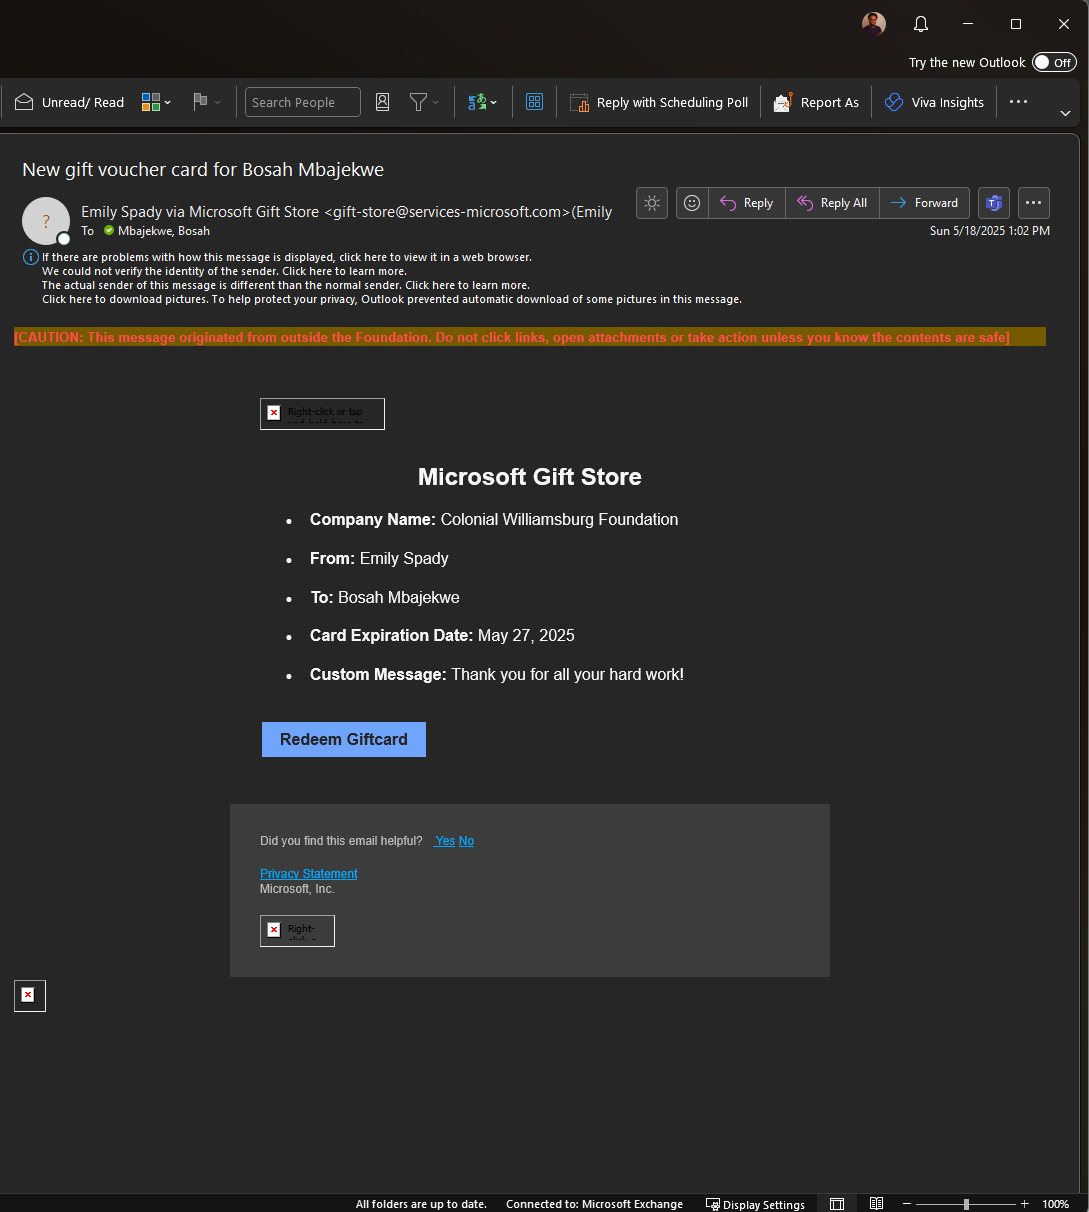Open the Filter Email funnel dropdown
This screenshot has width=1089, height=1212.
pos(424,102)
